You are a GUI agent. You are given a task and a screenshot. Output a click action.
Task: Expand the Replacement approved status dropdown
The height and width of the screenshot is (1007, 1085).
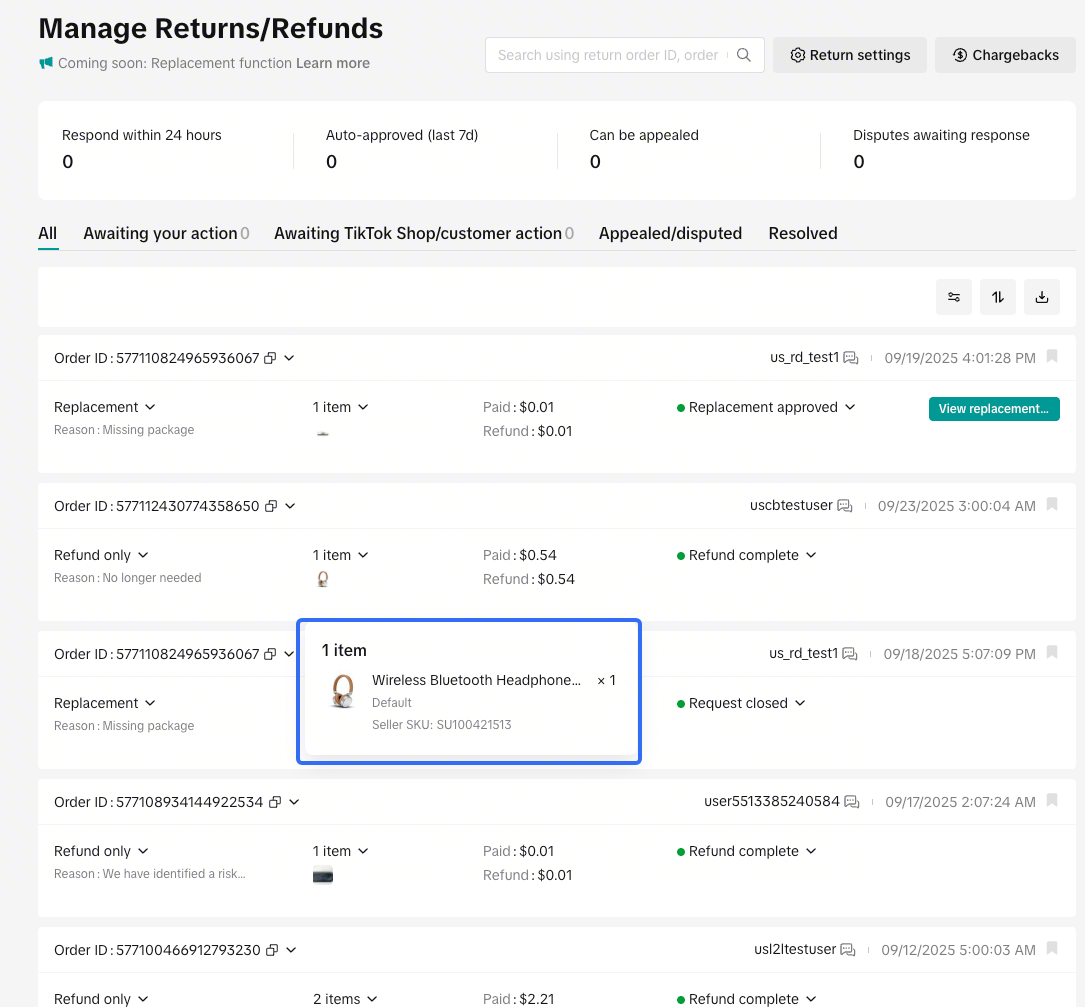click(850, 407)
